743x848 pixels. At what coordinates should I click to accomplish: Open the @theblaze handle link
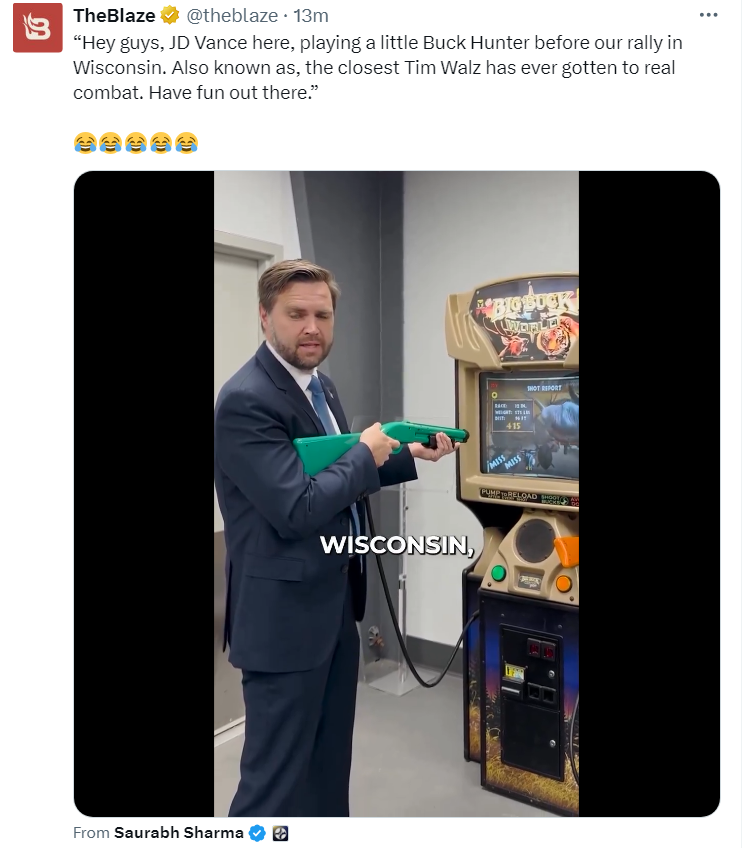[232, 16]
